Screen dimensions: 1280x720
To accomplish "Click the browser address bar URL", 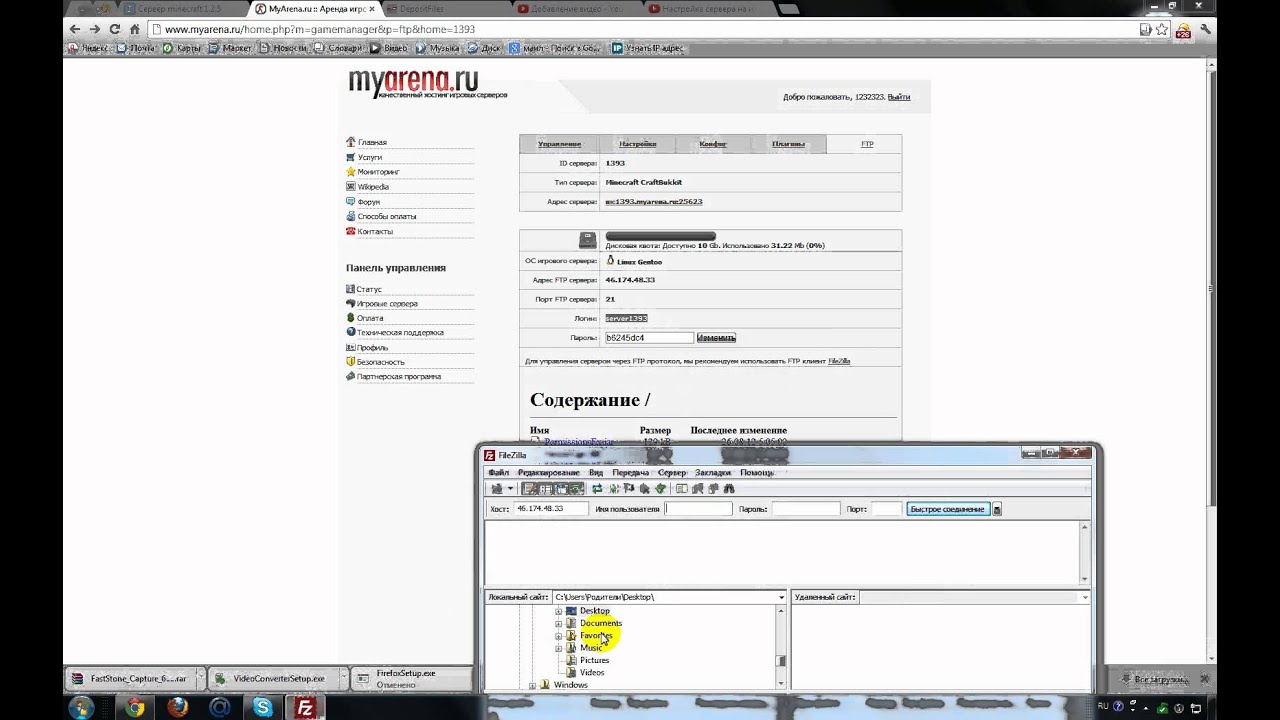I will [320, 29].
